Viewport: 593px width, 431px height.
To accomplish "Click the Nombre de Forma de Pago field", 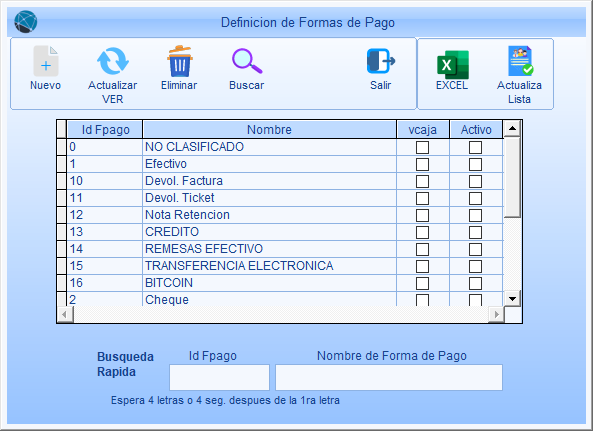I will point(389,377).
